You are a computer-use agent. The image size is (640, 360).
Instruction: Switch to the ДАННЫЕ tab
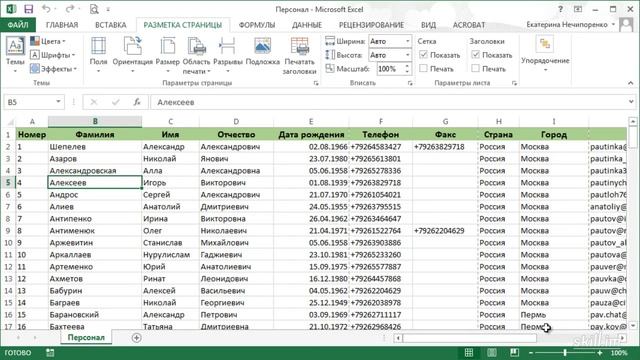[x=307, y=25]
